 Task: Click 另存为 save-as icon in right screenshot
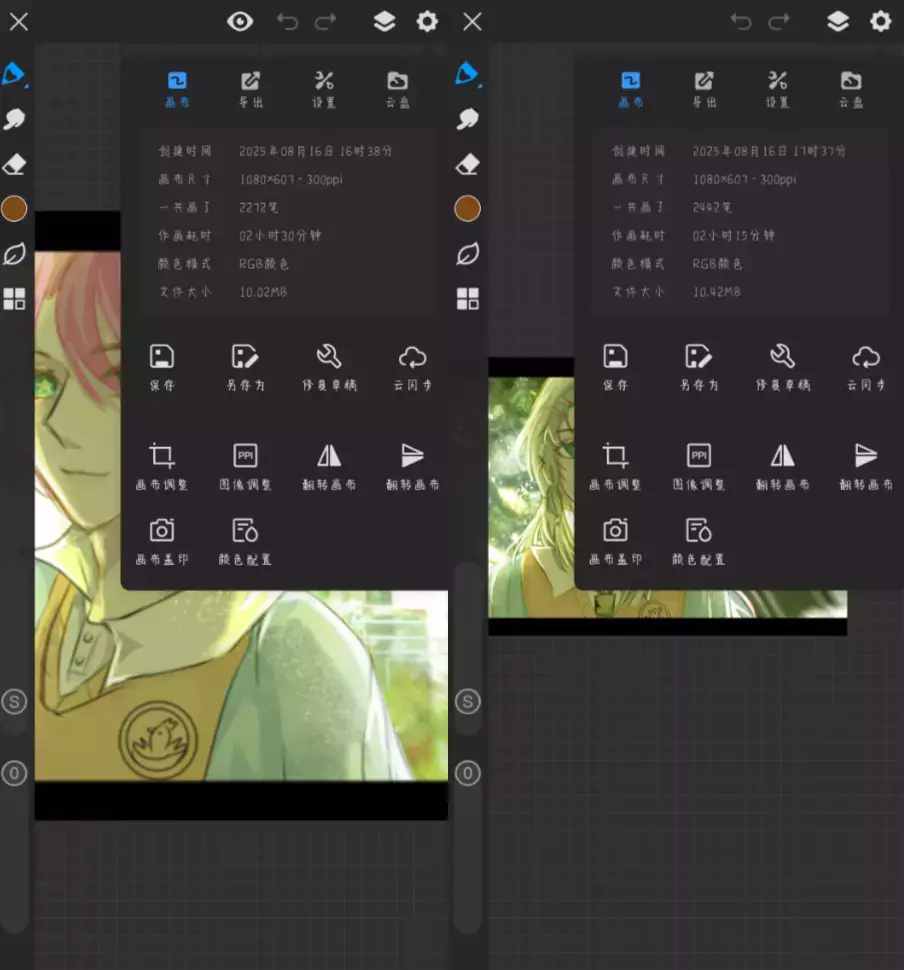click(699, 368)
